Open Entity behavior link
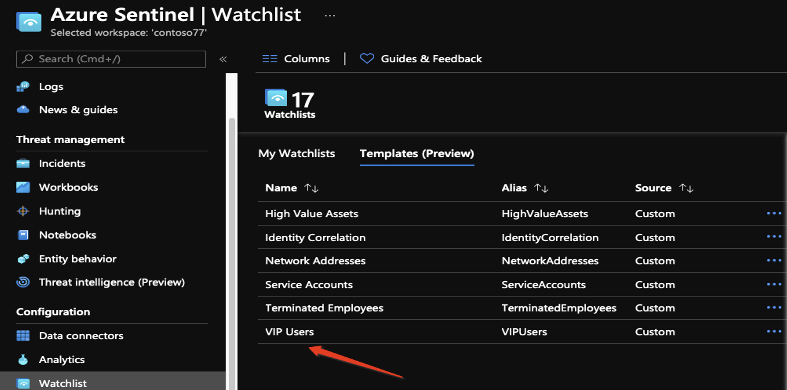The height and width of the screenshot is (390, 787). (77, 259)
